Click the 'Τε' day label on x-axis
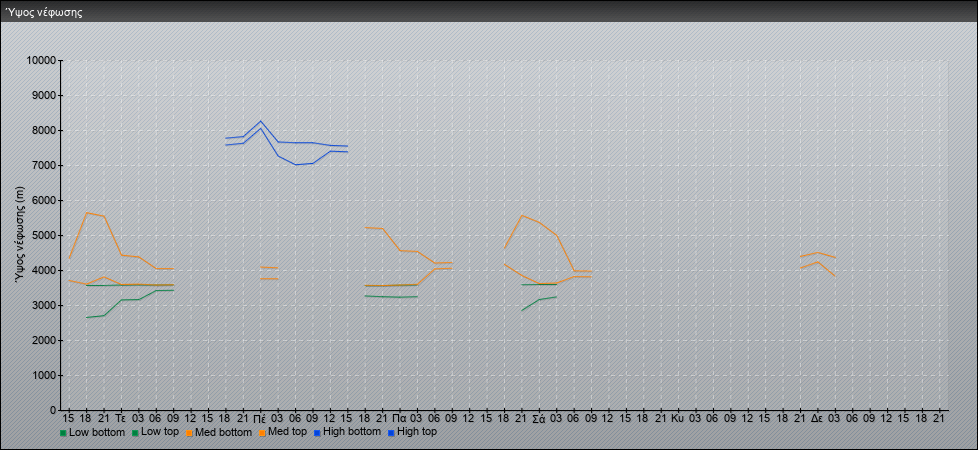Viewport: 978px width, 450px height. (x=121, y=419)
